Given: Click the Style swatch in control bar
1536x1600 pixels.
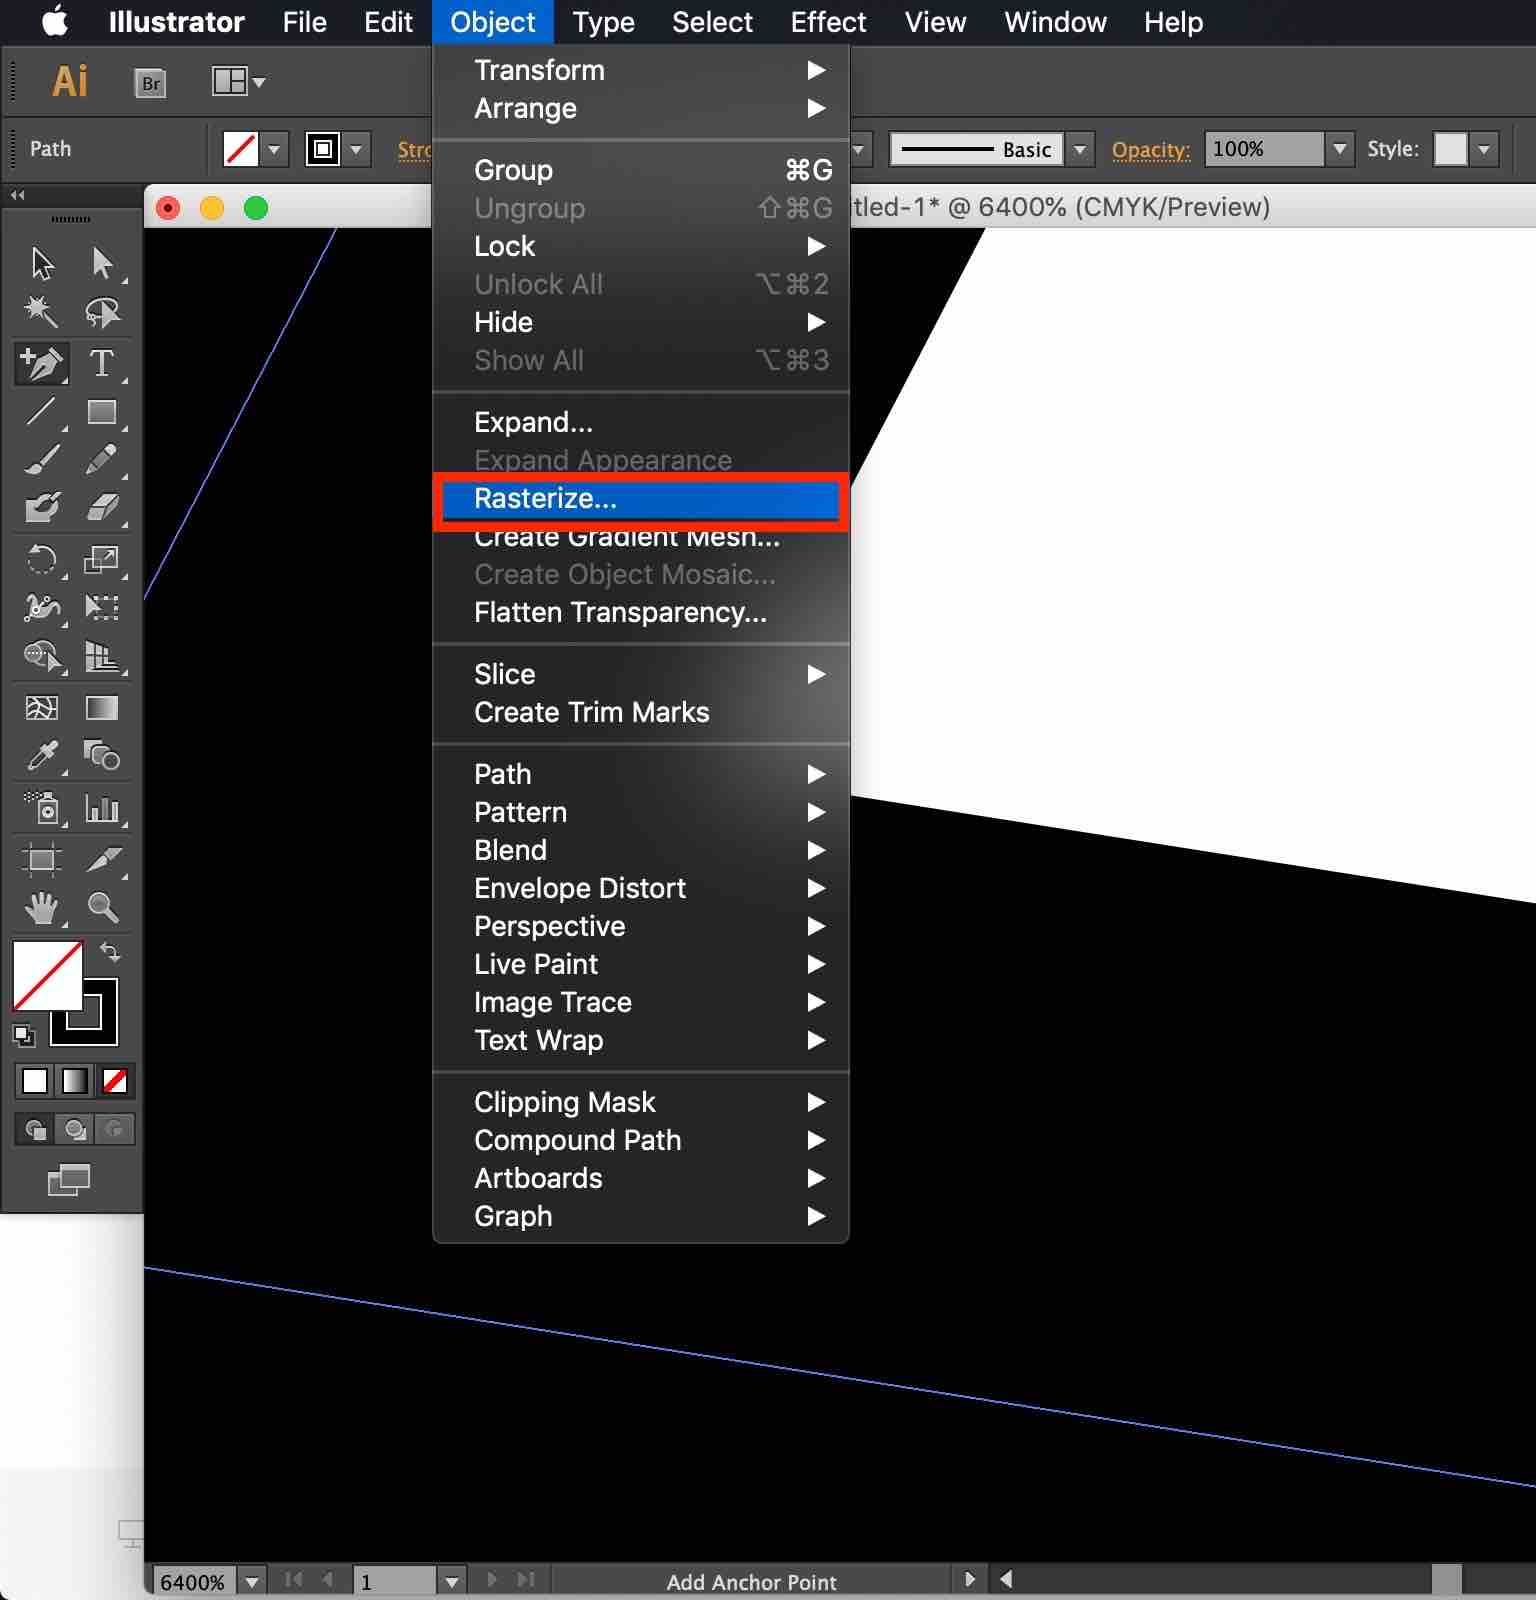Looking at the screenshot, I should (x=1450, y=149).
